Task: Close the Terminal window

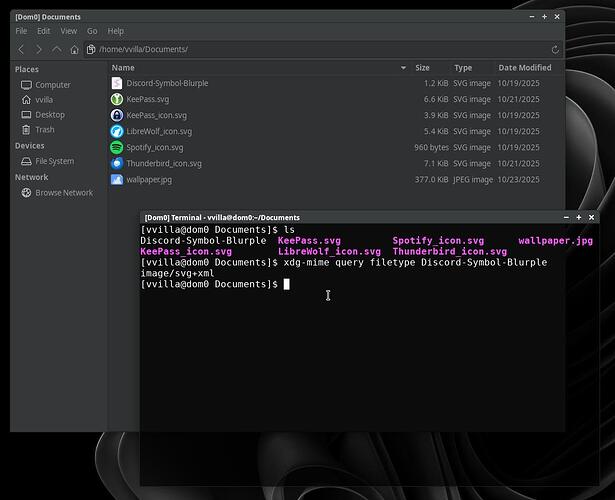Action: (x=591, y=217)
